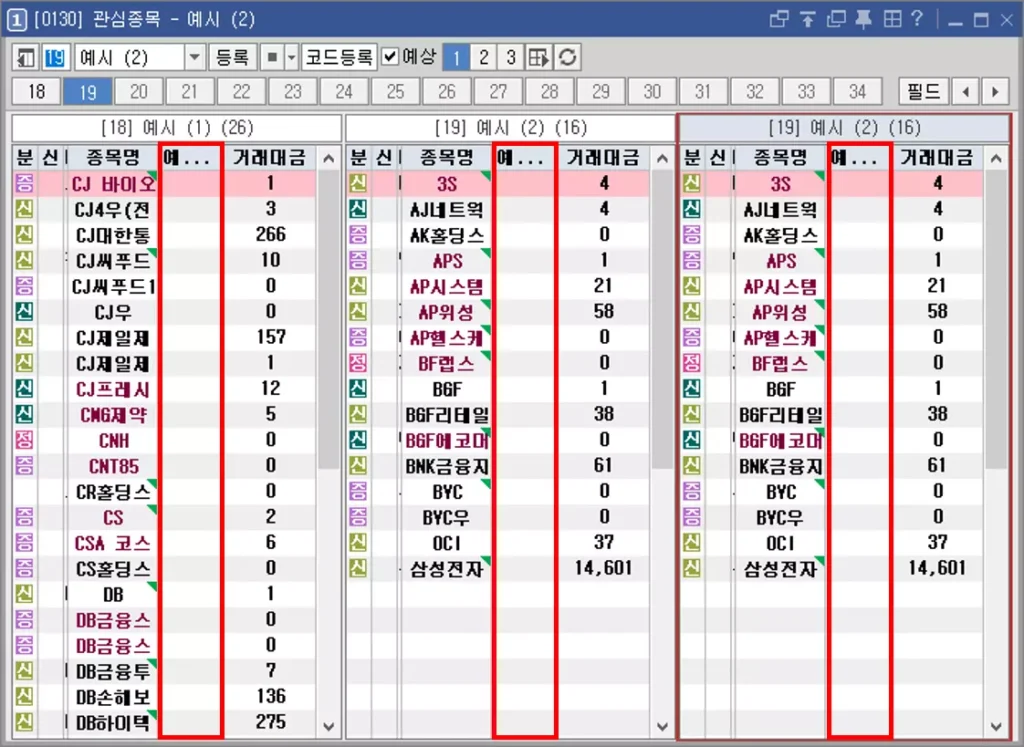Viewport: 1024px width, 747px height.
Task: Click the circular refresh icon in toolbar
Action: 568,57
